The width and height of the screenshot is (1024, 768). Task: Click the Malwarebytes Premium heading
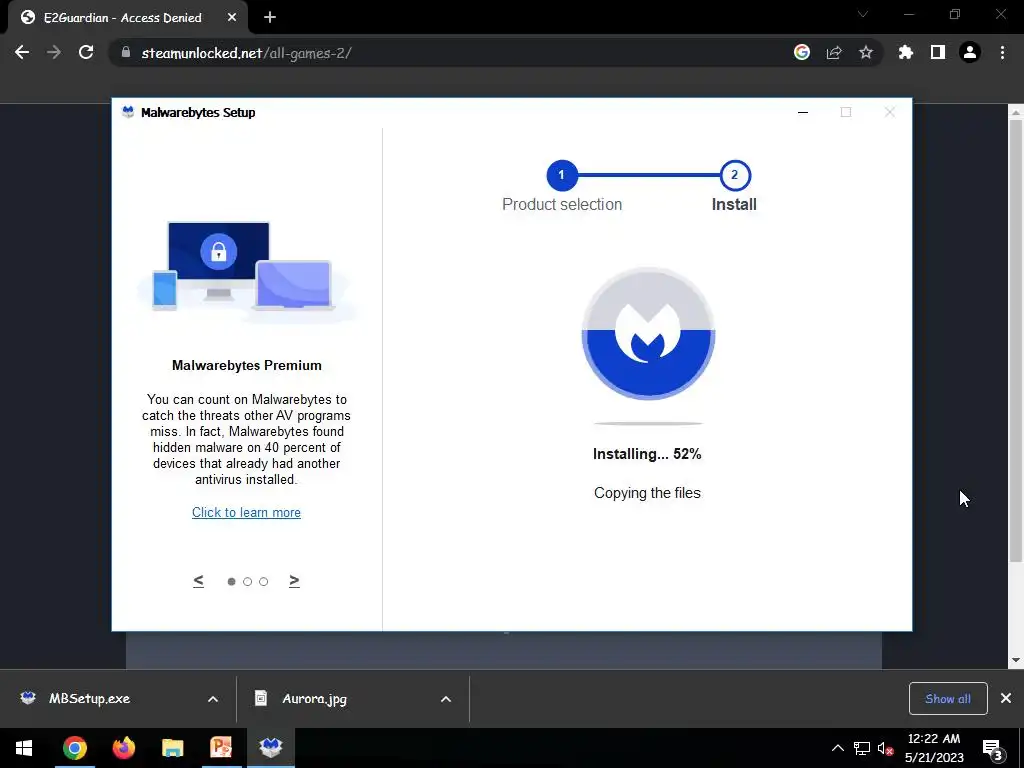coord(247,366)
